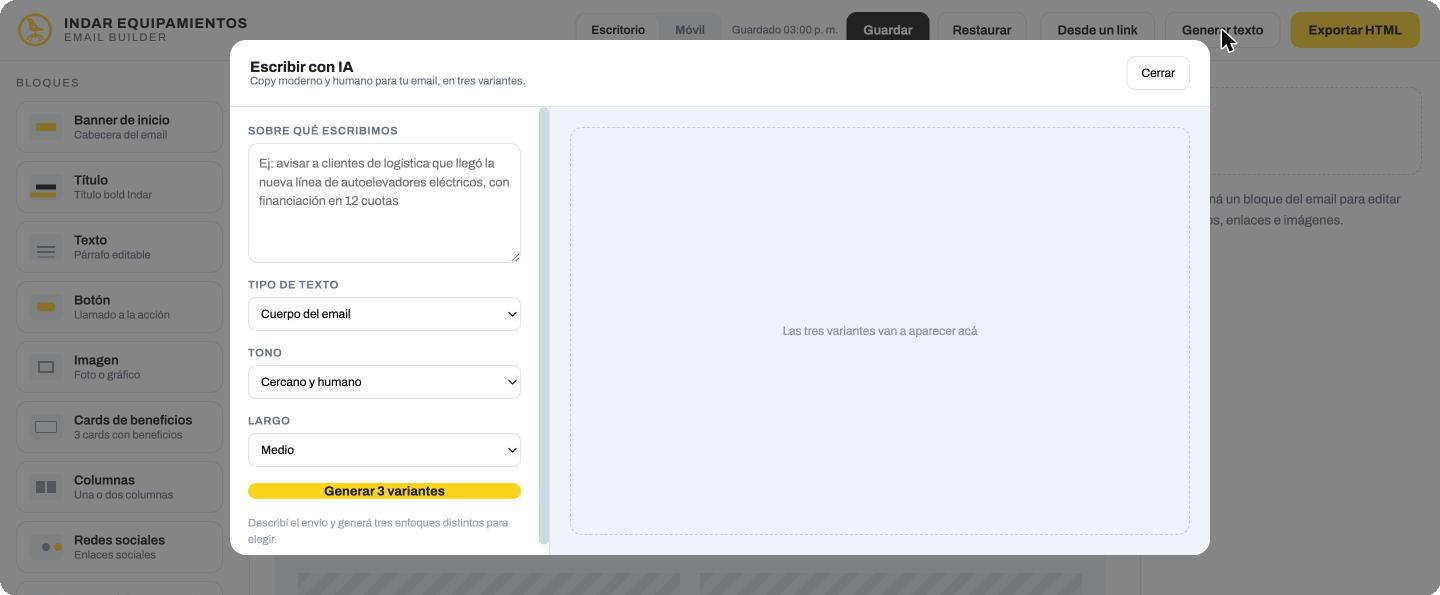Select the Redes sociales block icon
This screenshot has width=1440, height=595.
(46, 547)
